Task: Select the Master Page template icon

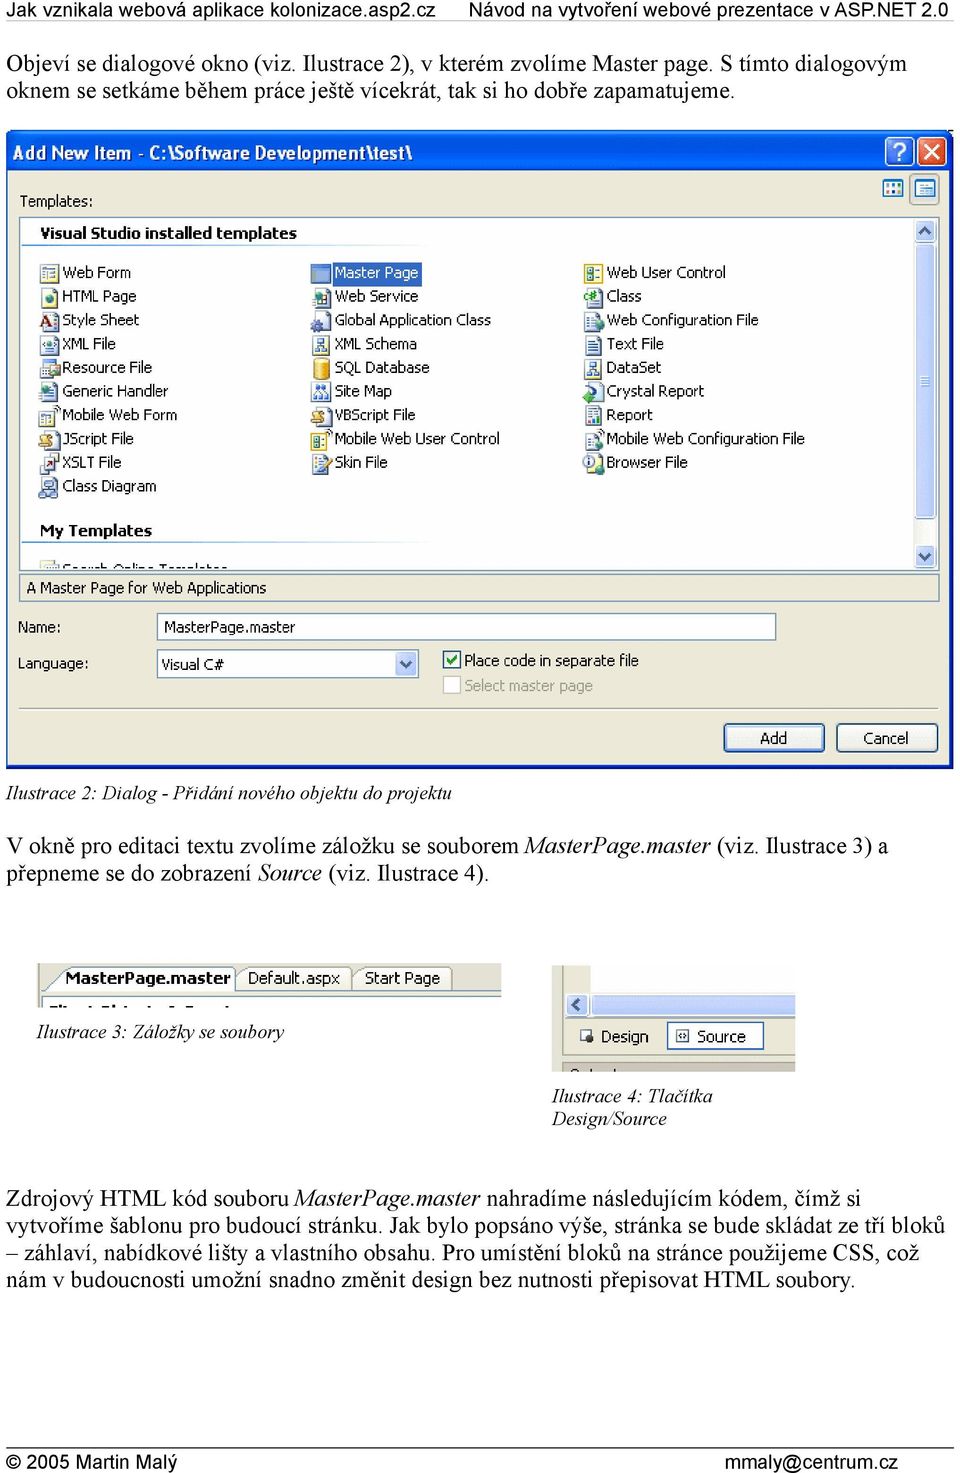Action: [x=321, y=273]
